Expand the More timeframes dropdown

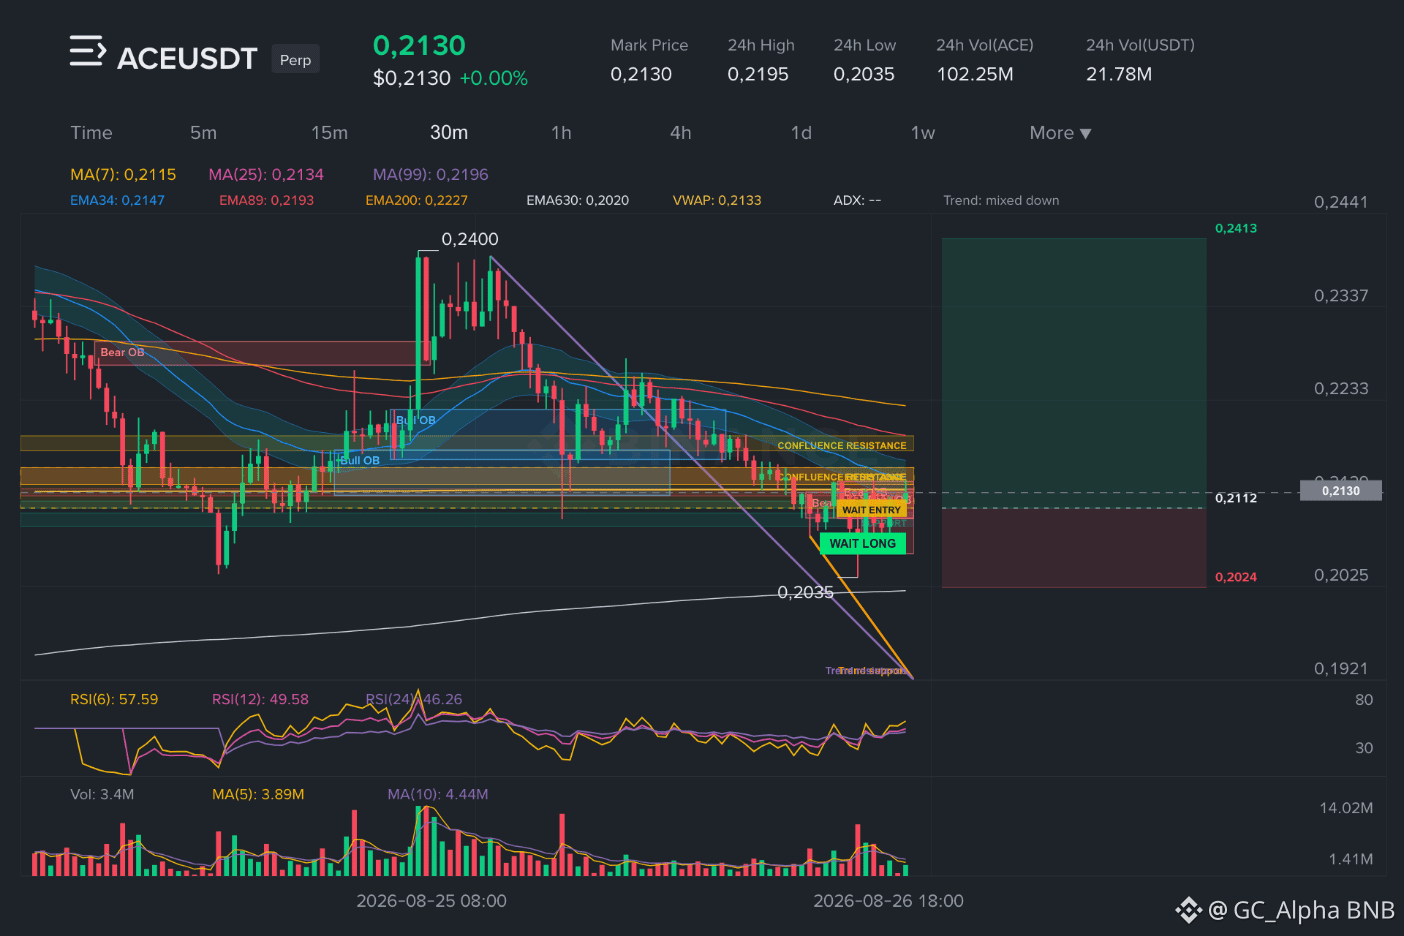tap(1060, 133)
